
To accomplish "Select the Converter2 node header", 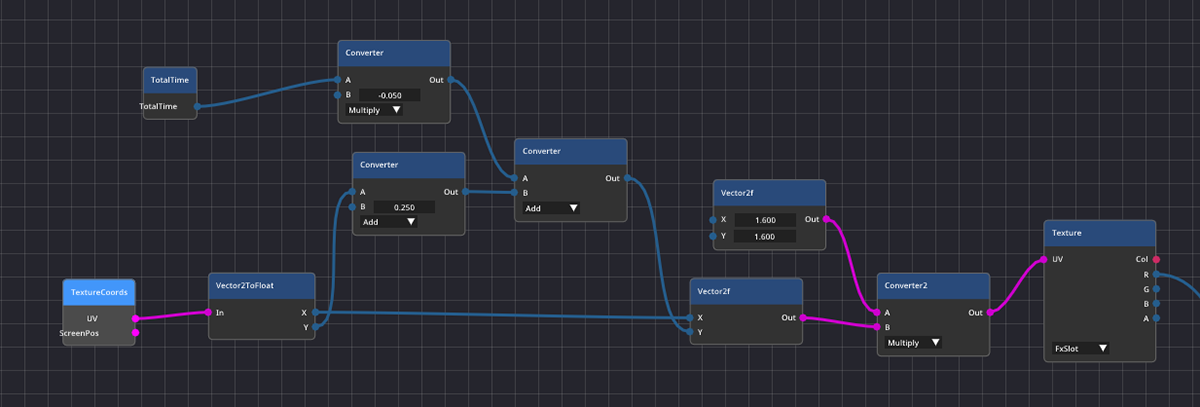I will click(933, 285).
